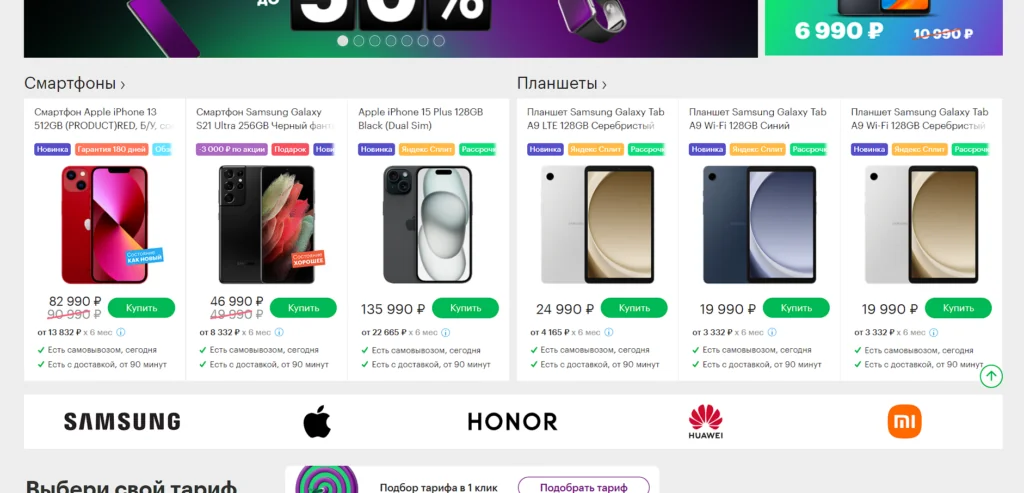Image resolution: width=1024 pixels, height=493 pixels.
Task: Click the Galaxy S21 Ultra phone image
Action: (266, 224)
